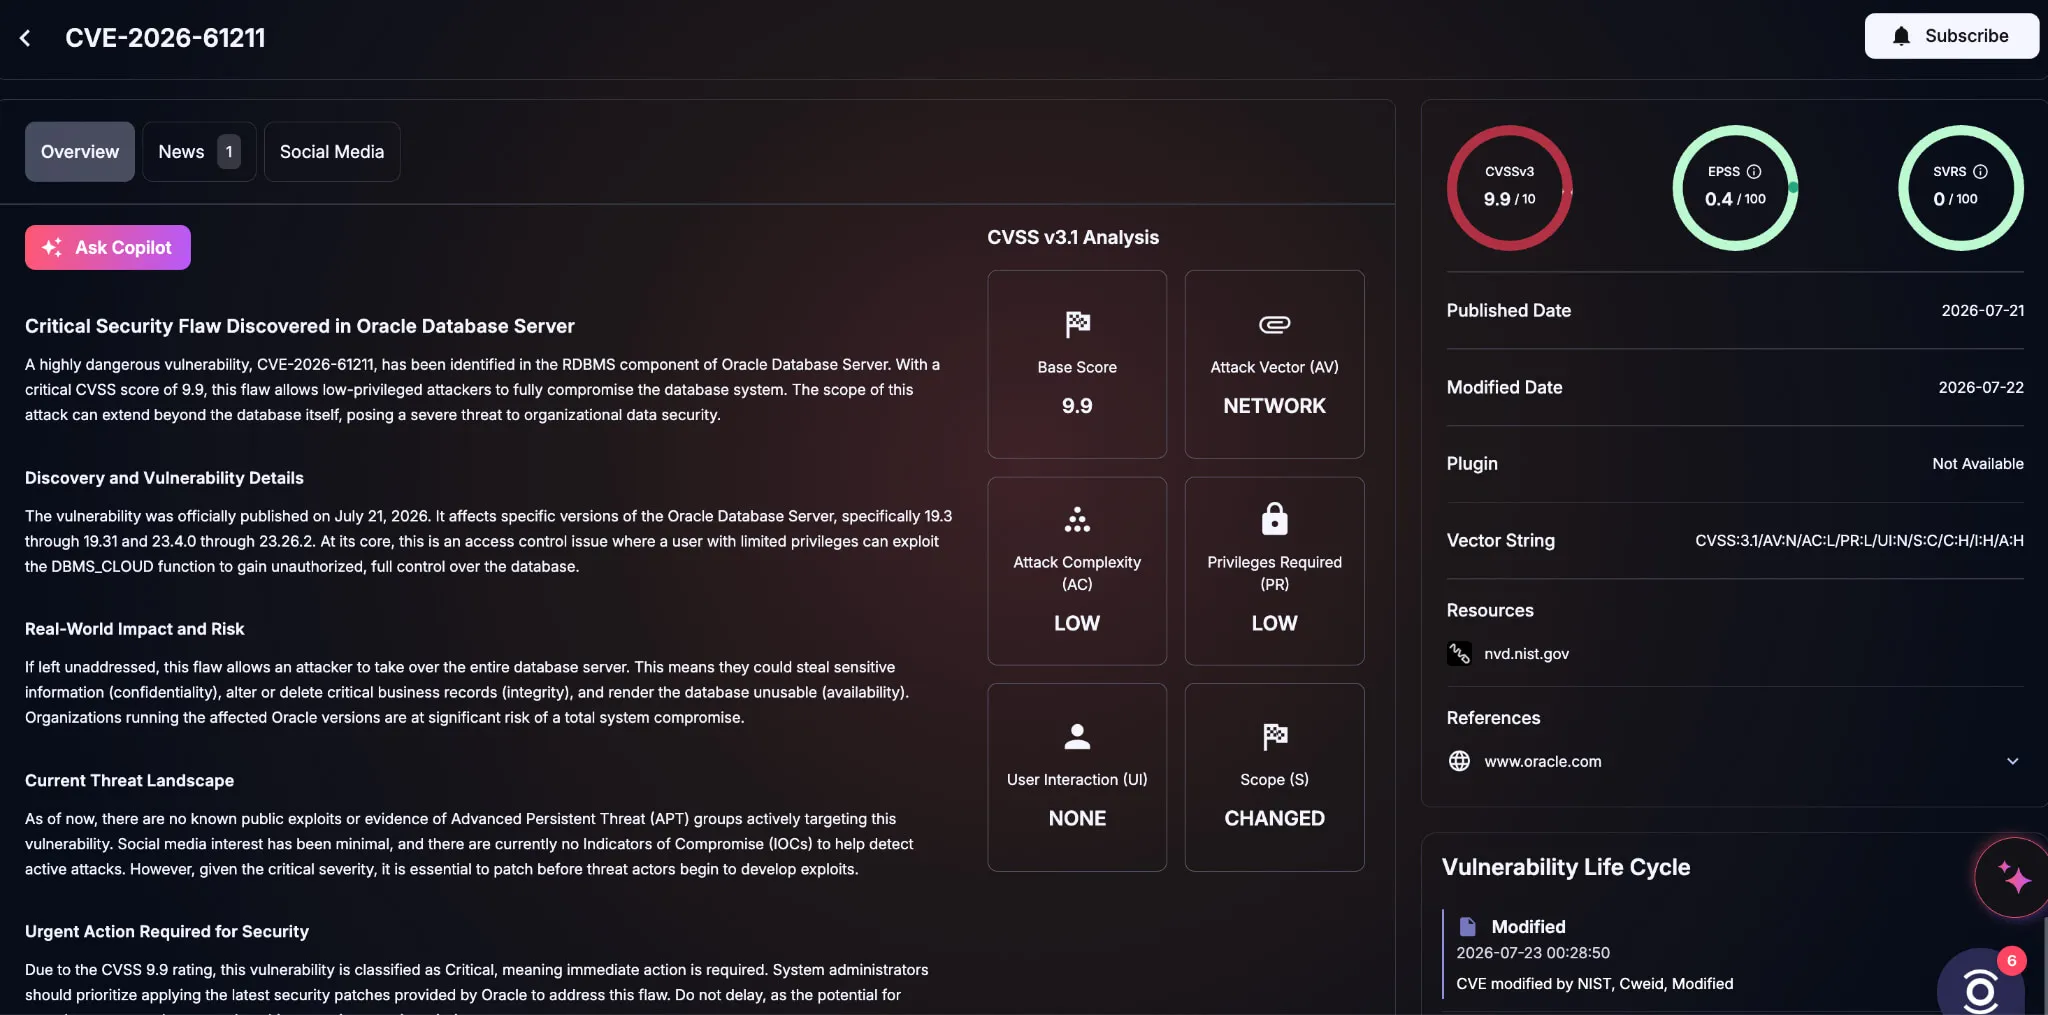Click the Attack Vector NETWORK card
The width and height of the screenshot is (2048, 1015).
[1274, 364]
